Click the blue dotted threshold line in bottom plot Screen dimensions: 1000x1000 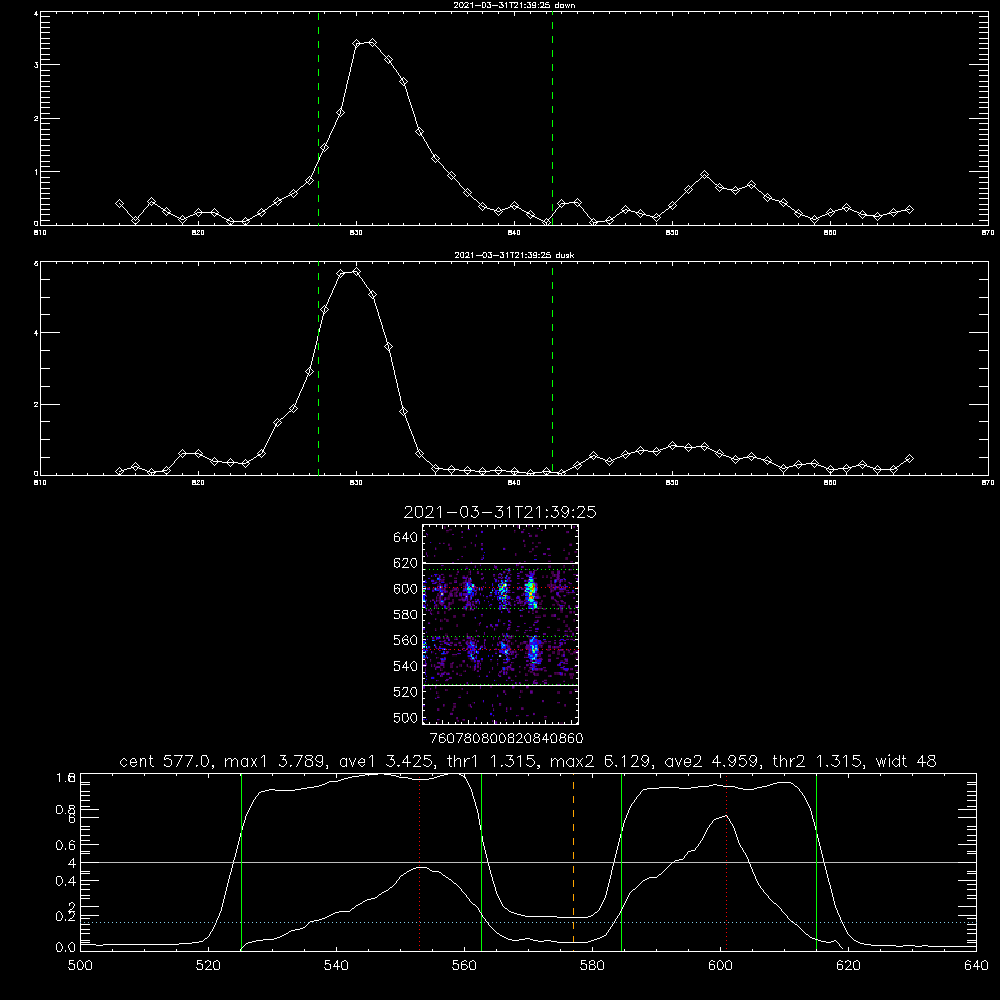pos(528,922)
